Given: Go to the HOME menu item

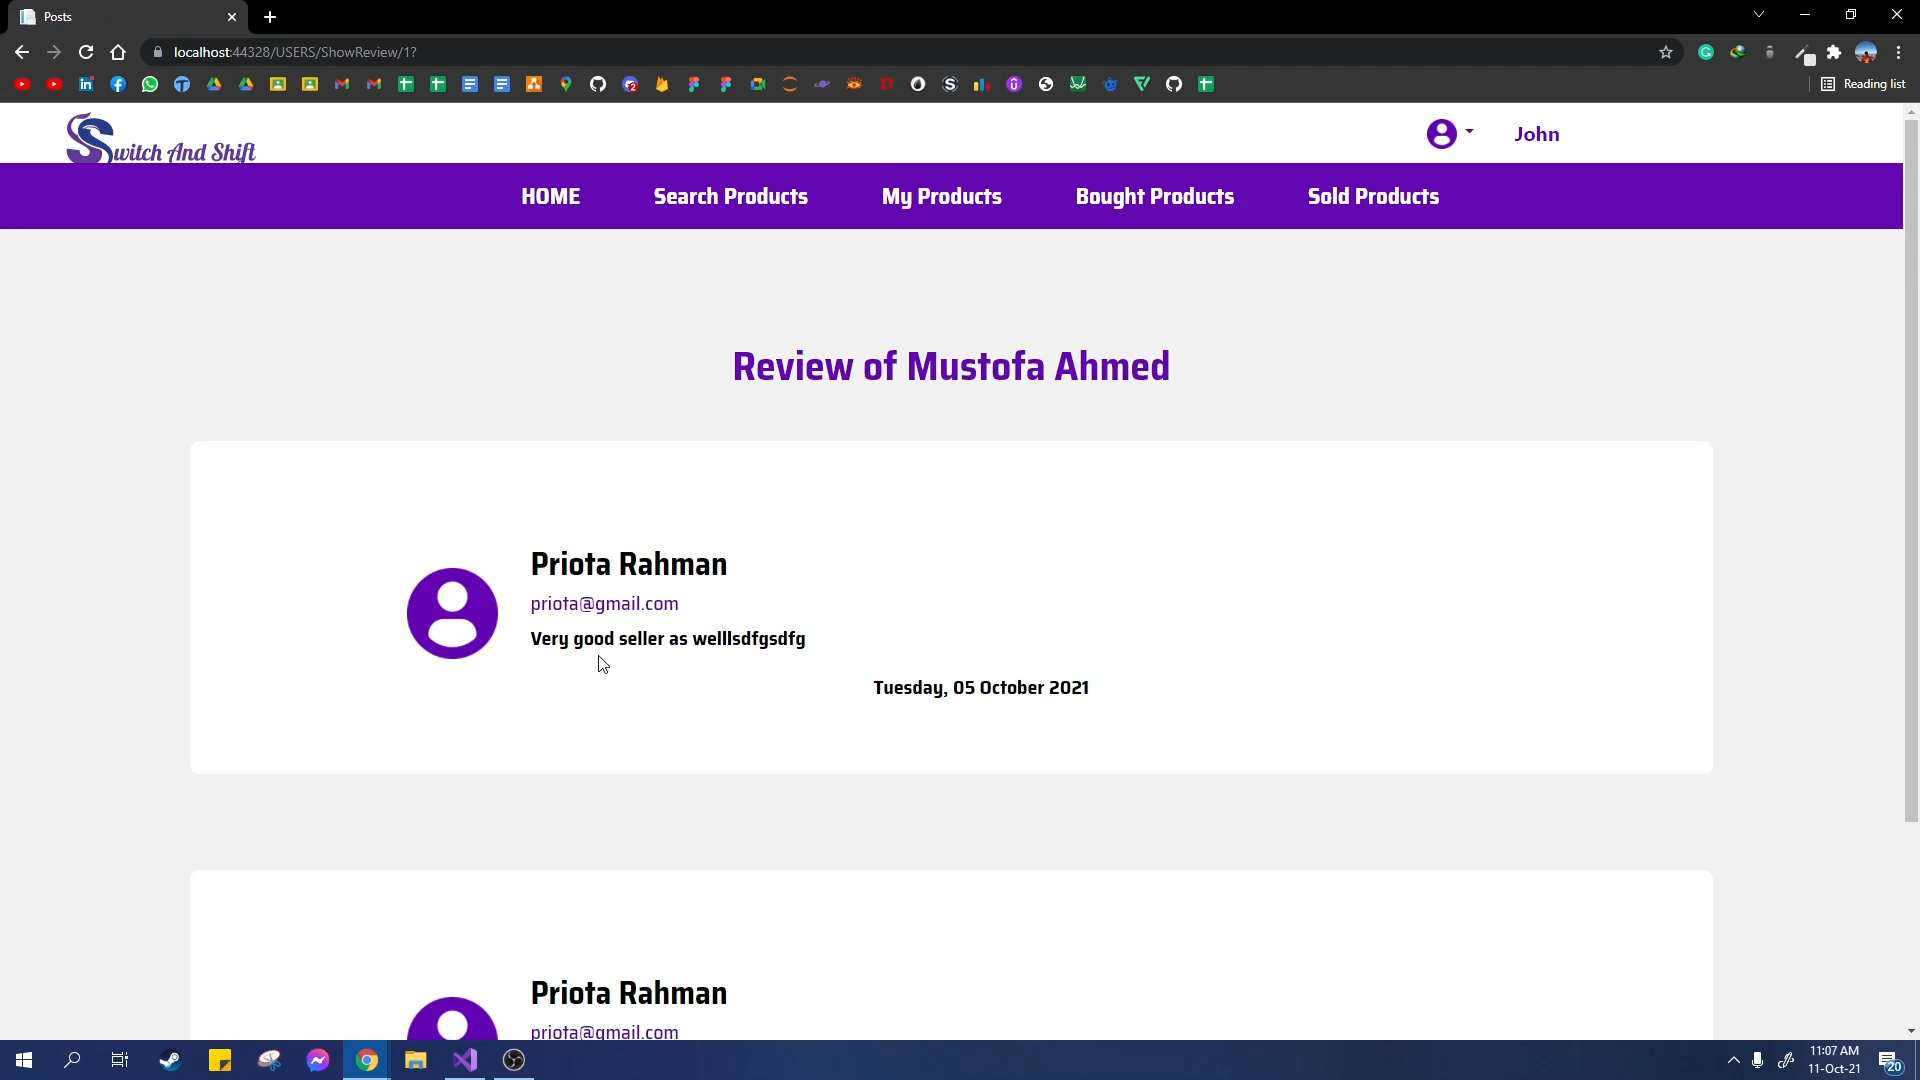Looking at the screenshot, I should [x=550, y=196].
